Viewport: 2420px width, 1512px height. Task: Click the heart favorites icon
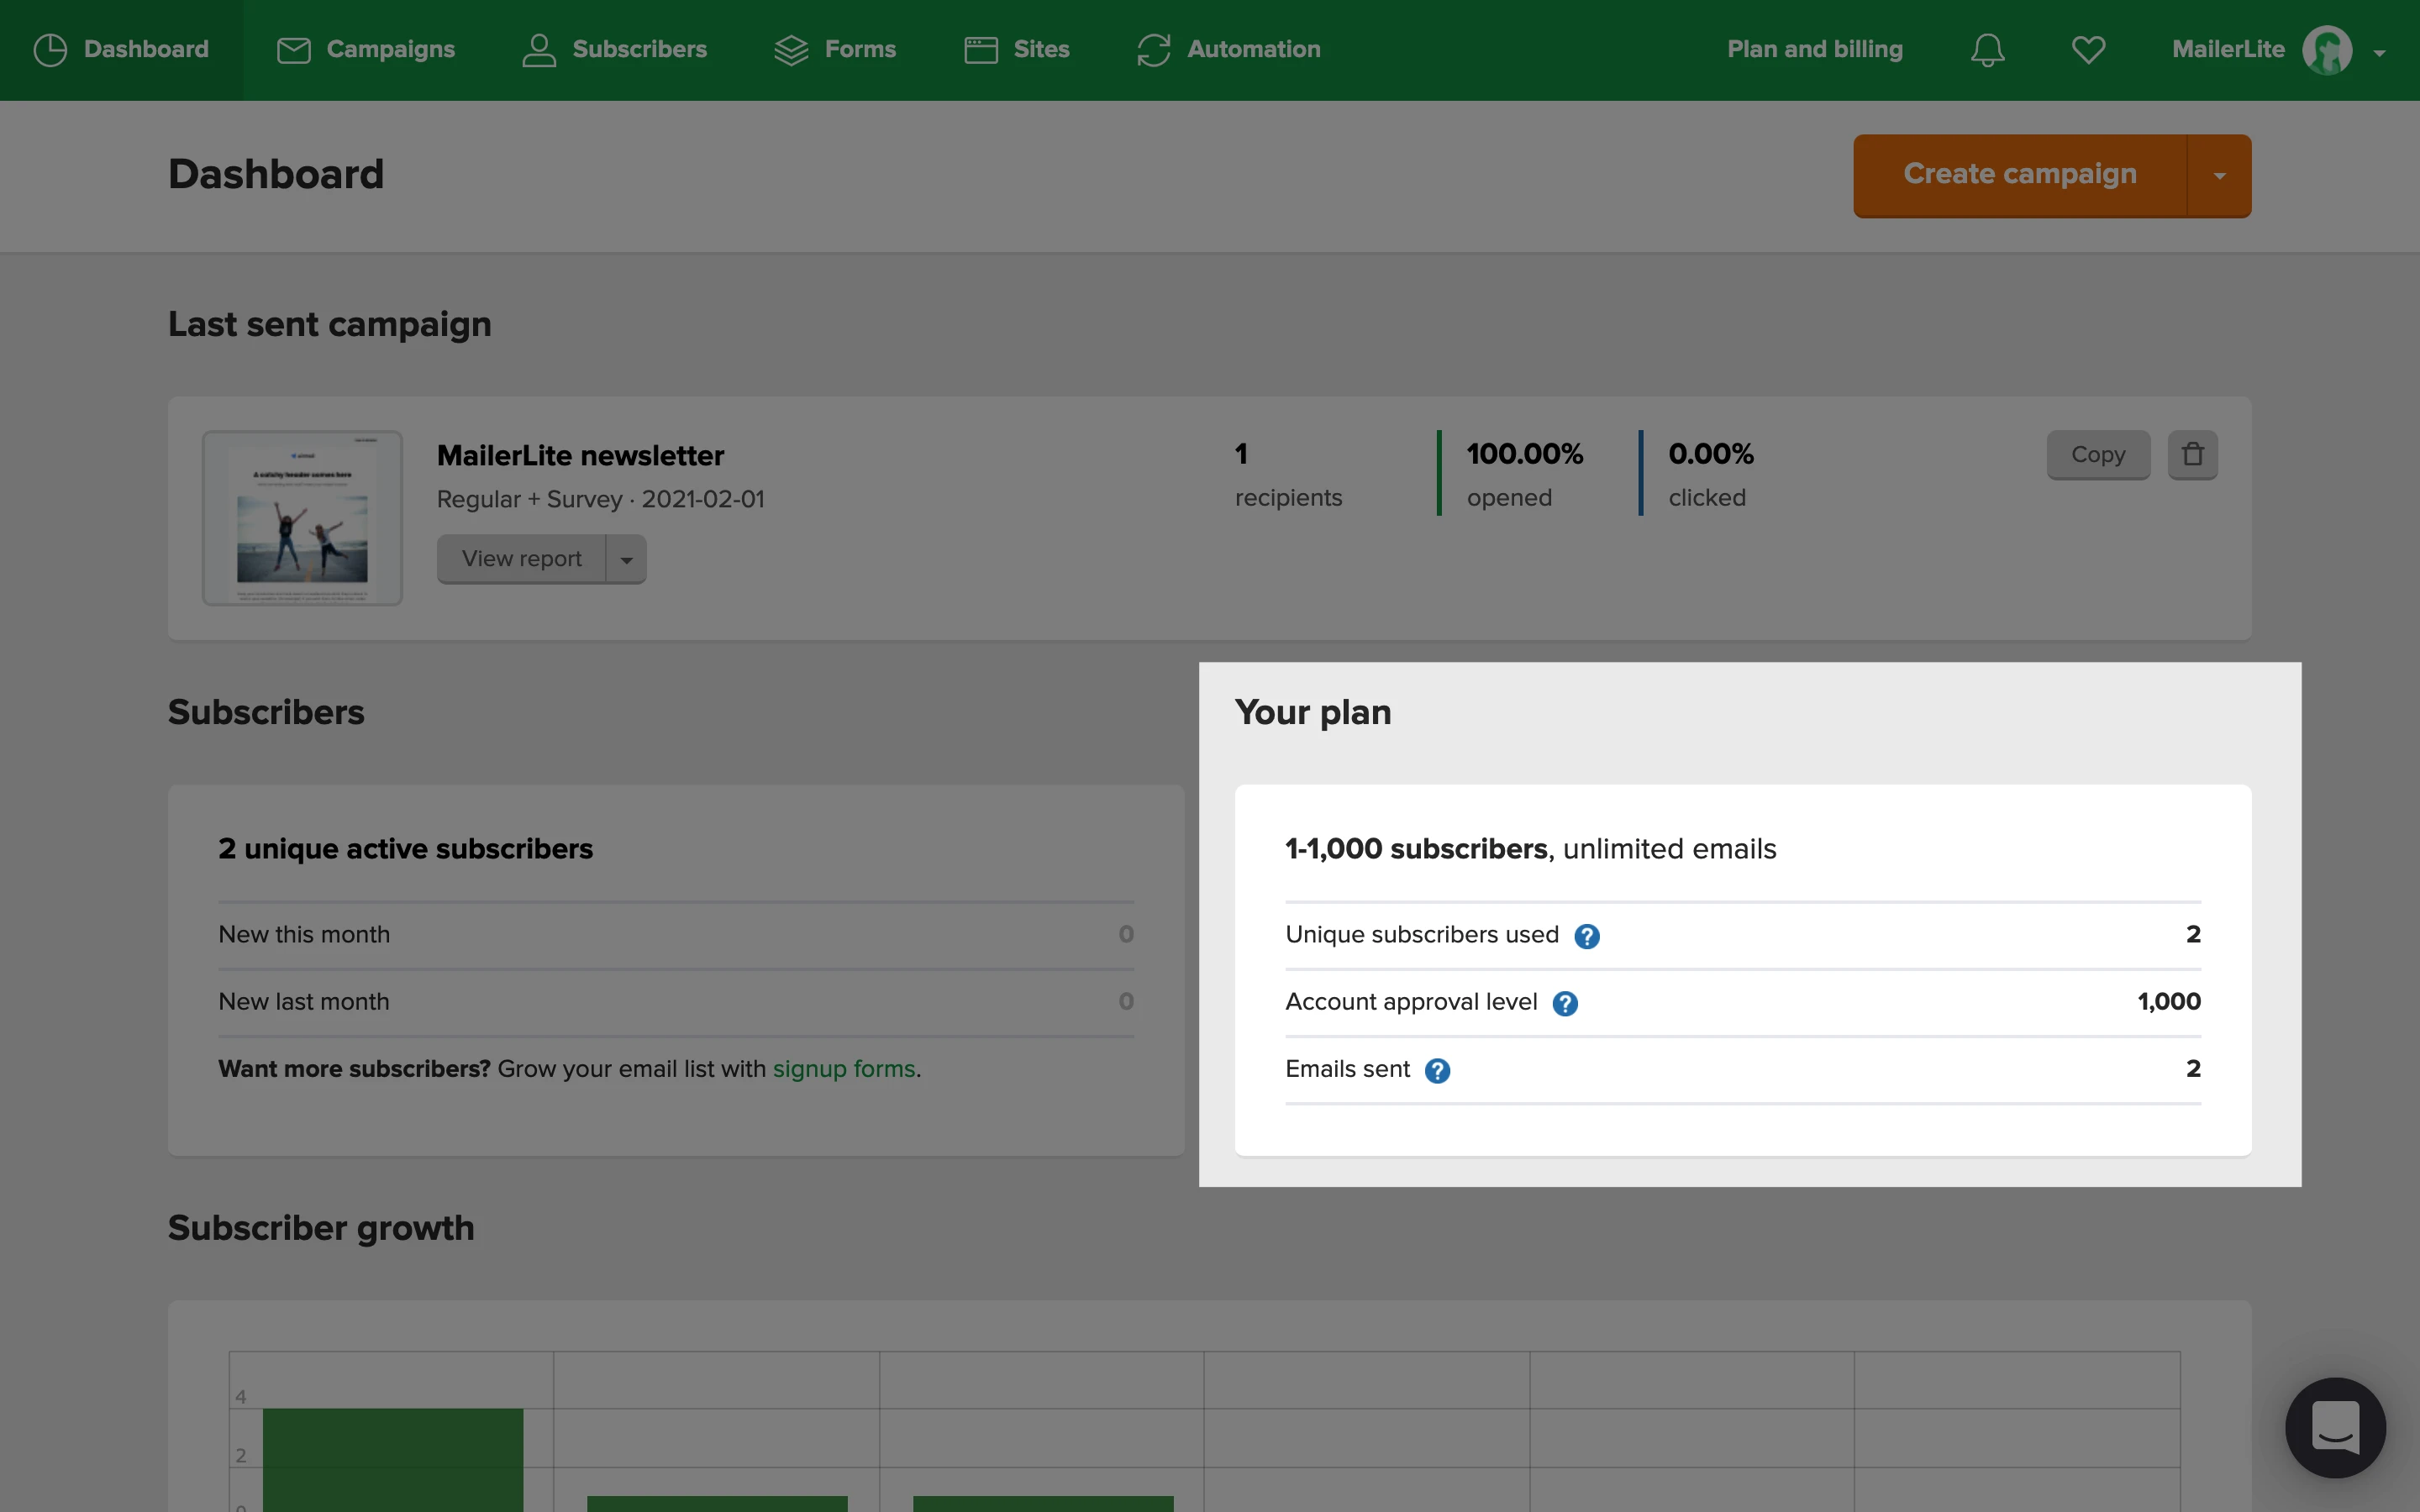point(2088,50)
